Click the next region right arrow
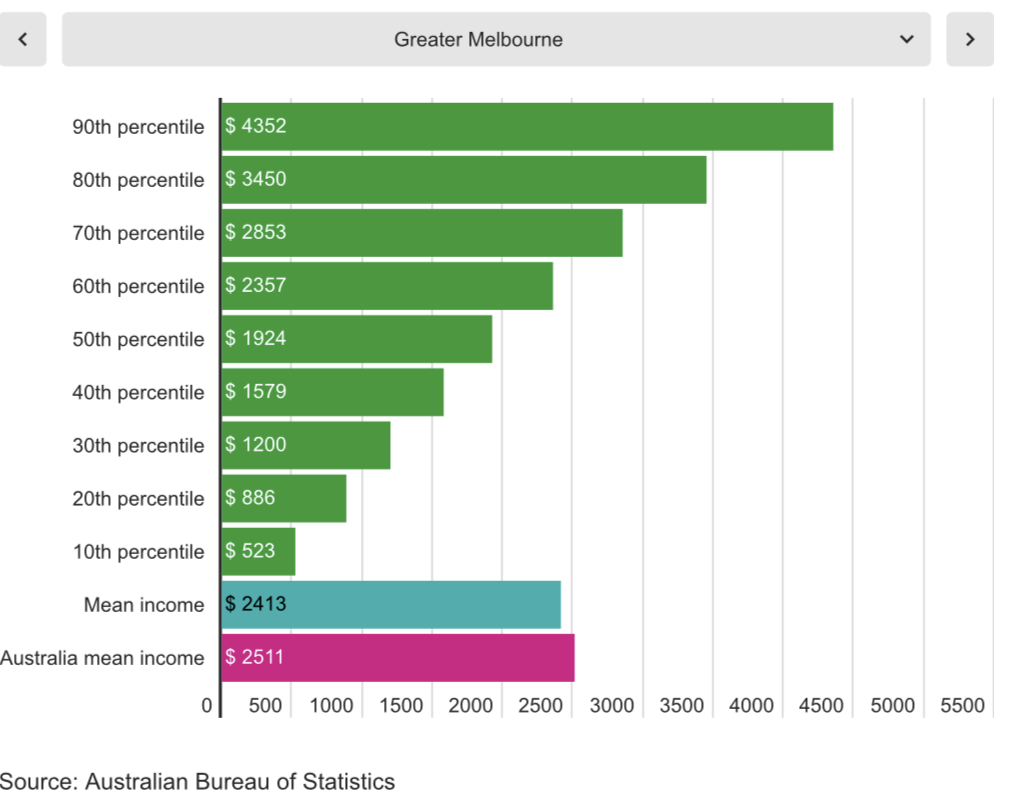 point(969,40)
